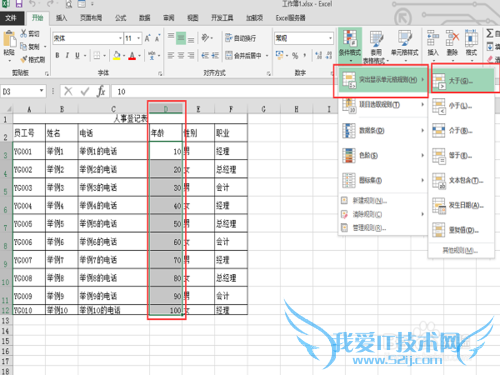Click the borders icon
The width and height of the screenshot is (500, 375).
click(97, 55)
